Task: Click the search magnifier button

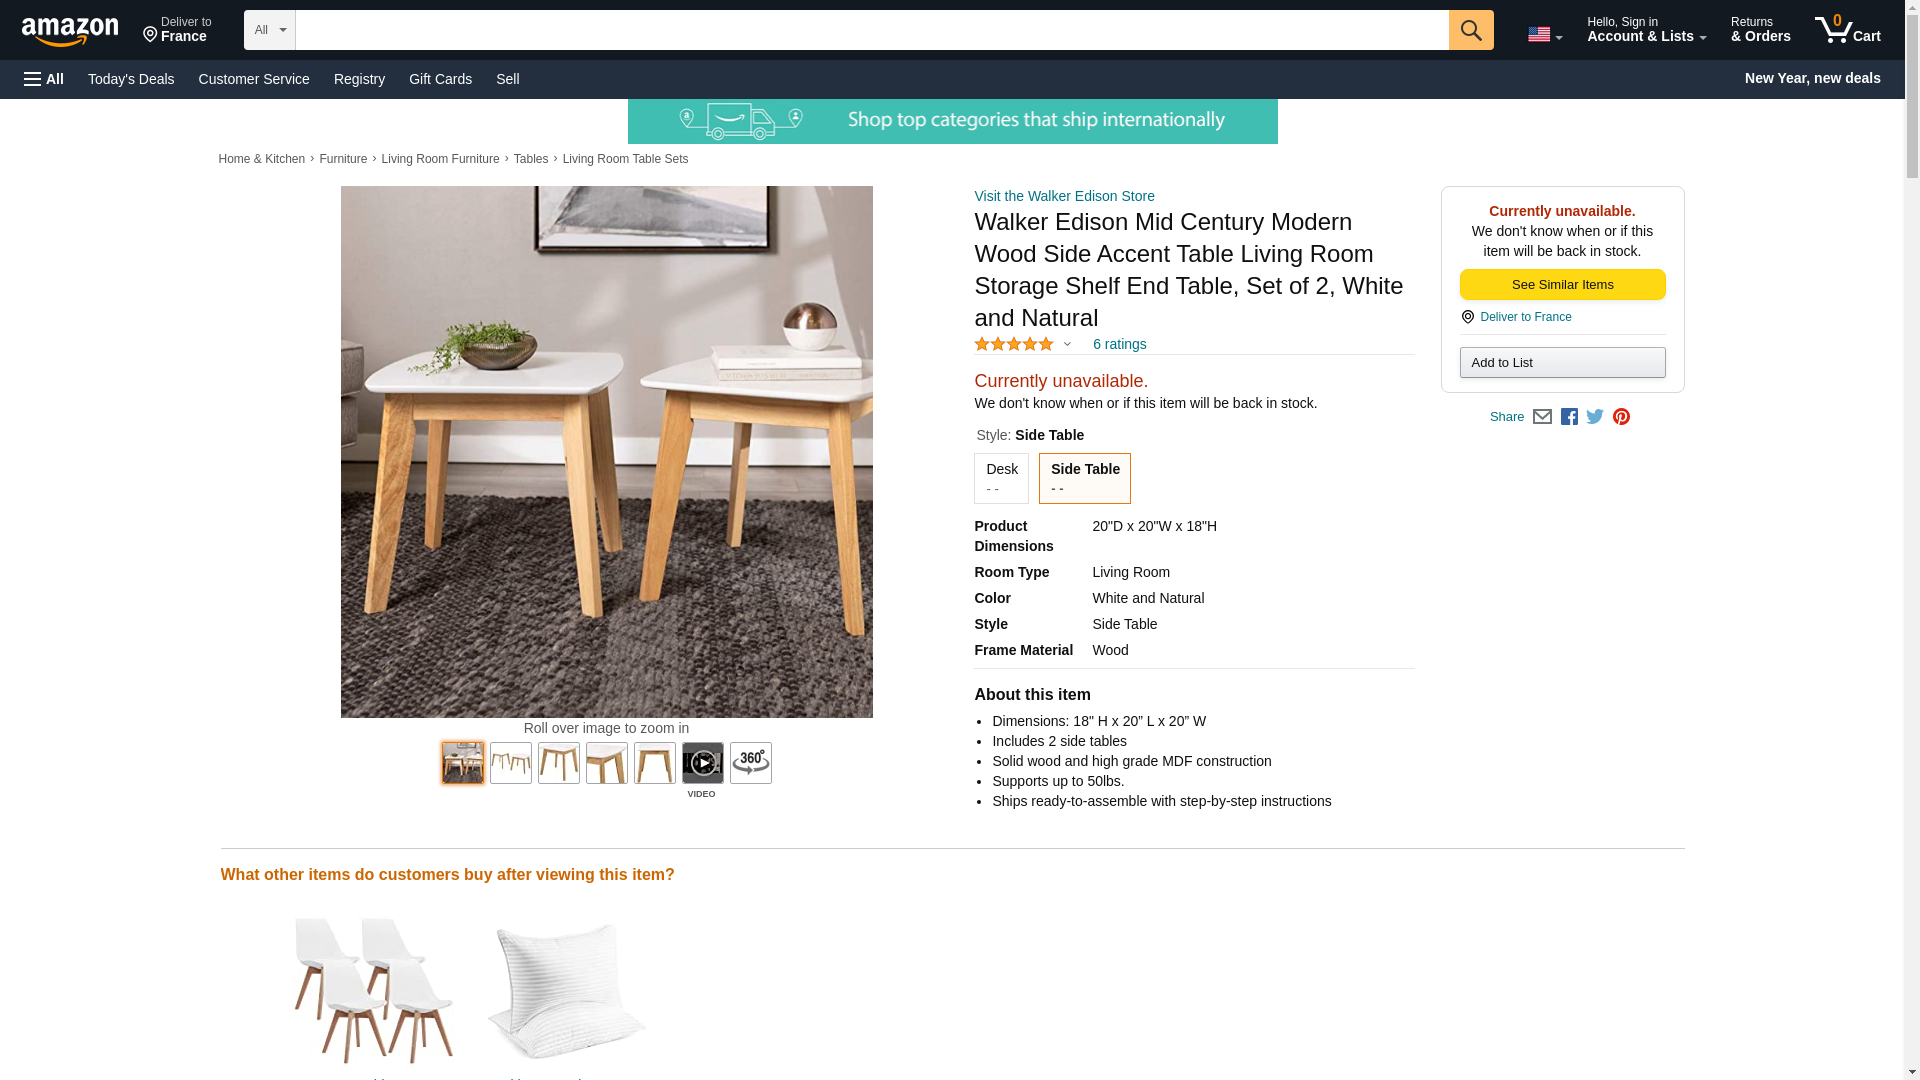Action: [1470, 30]
